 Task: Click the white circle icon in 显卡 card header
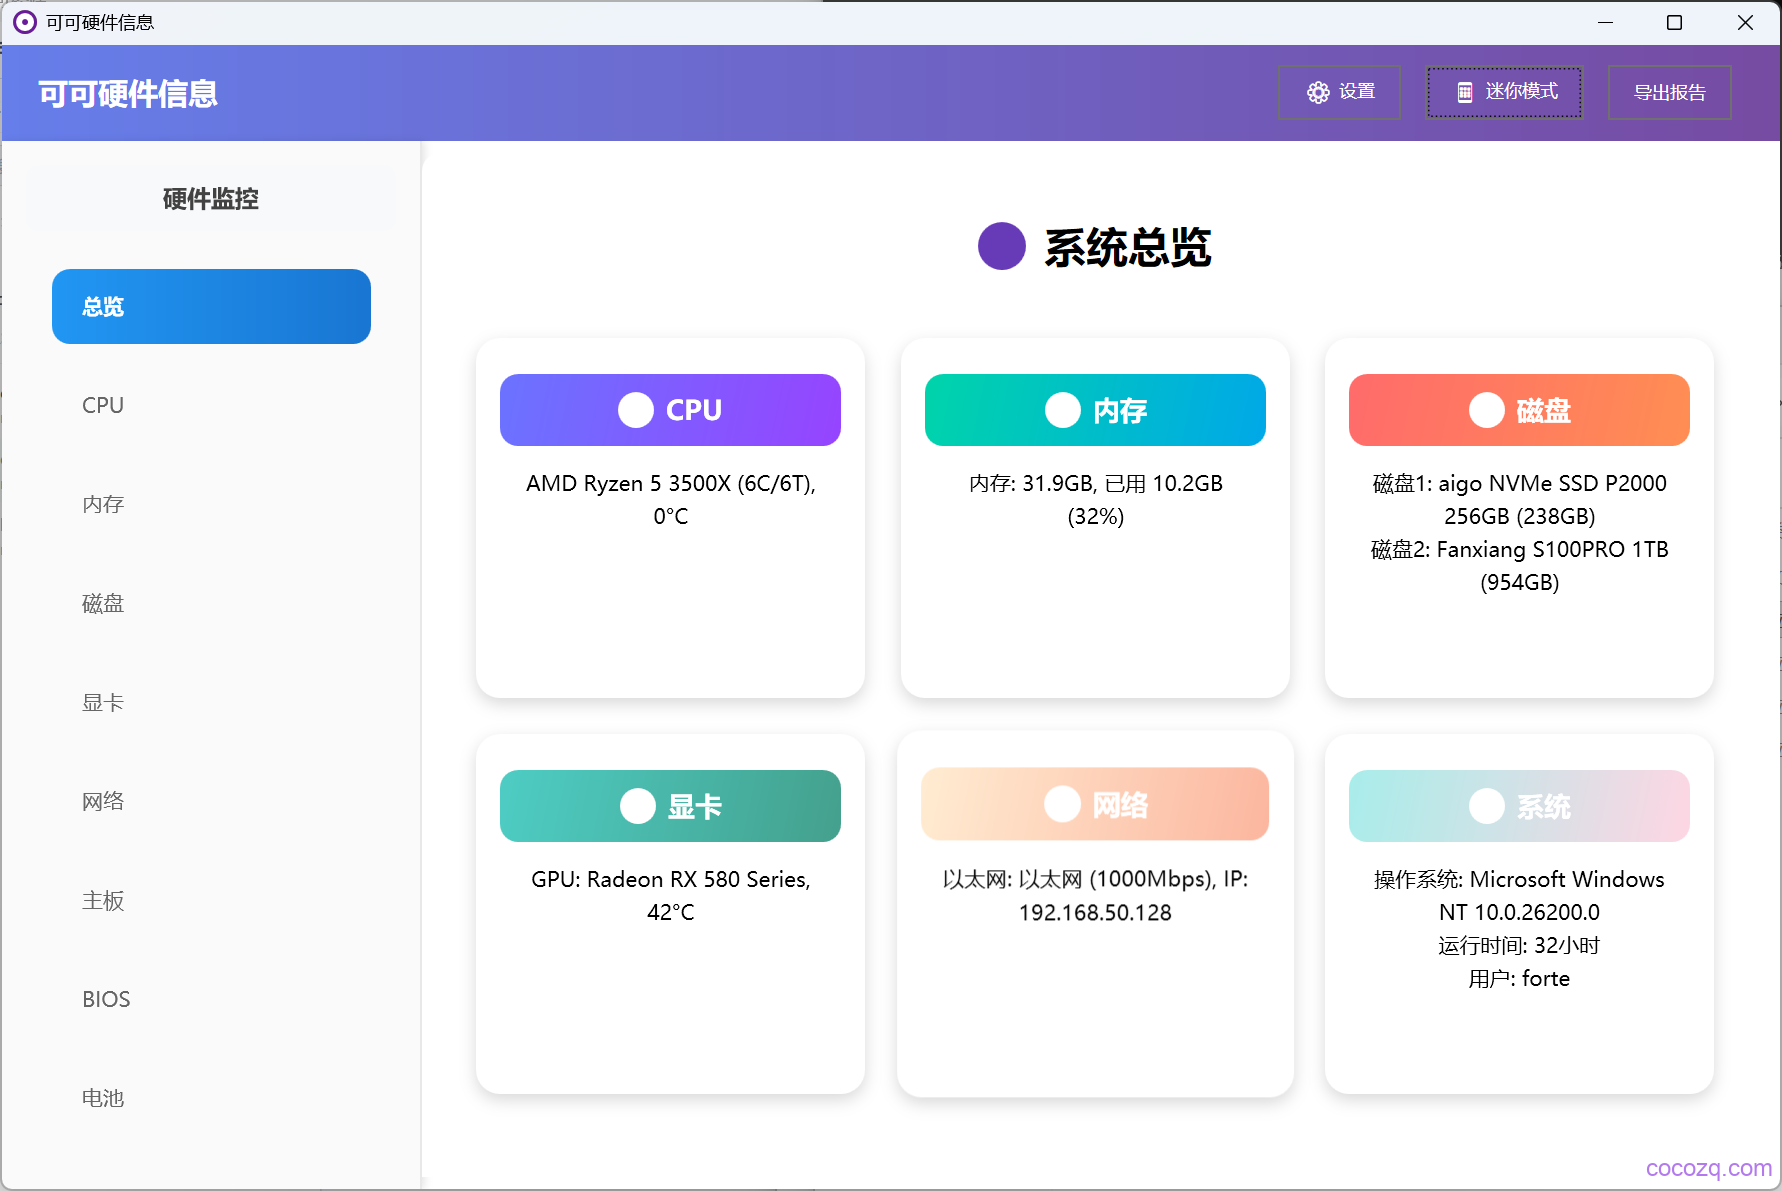tap(638, 806)
